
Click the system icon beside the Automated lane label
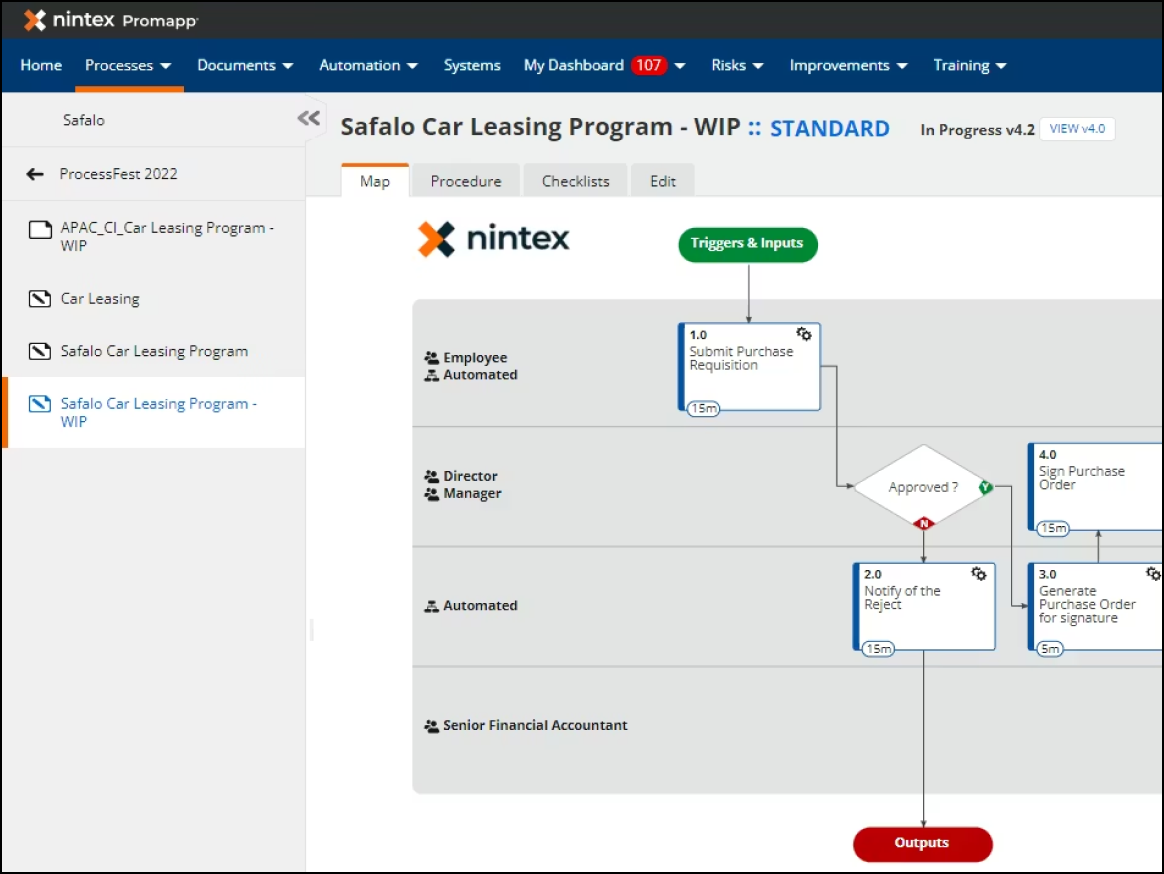click(431, 606)
